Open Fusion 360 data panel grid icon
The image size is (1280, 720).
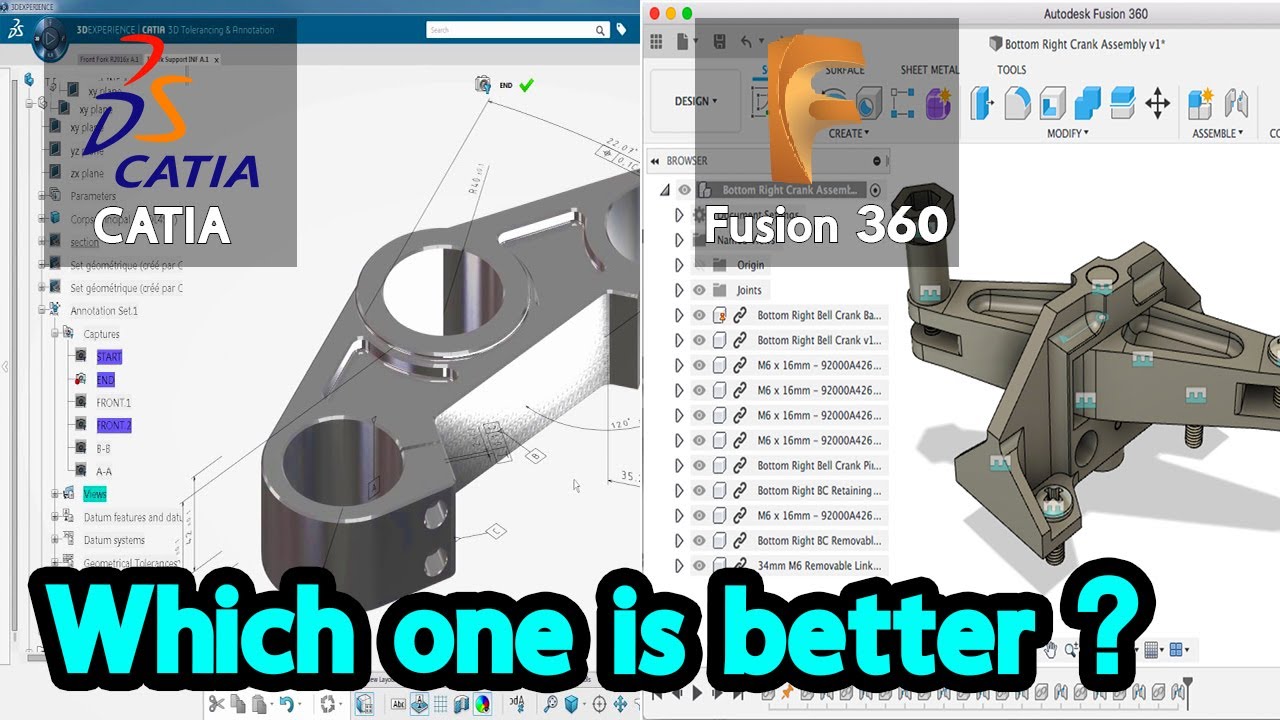[x=656, y=42]
